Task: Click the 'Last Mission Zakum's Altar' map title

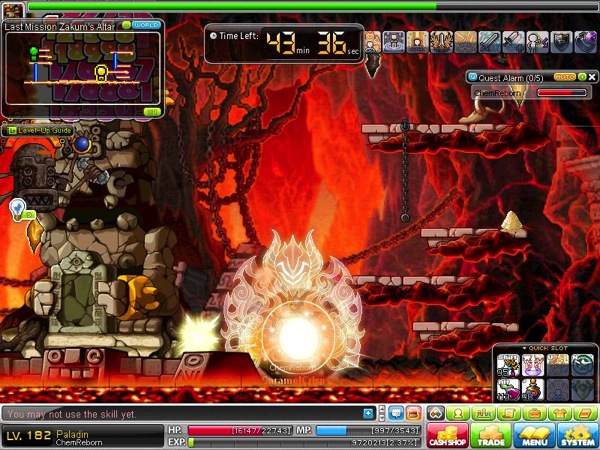Action: 60,26
